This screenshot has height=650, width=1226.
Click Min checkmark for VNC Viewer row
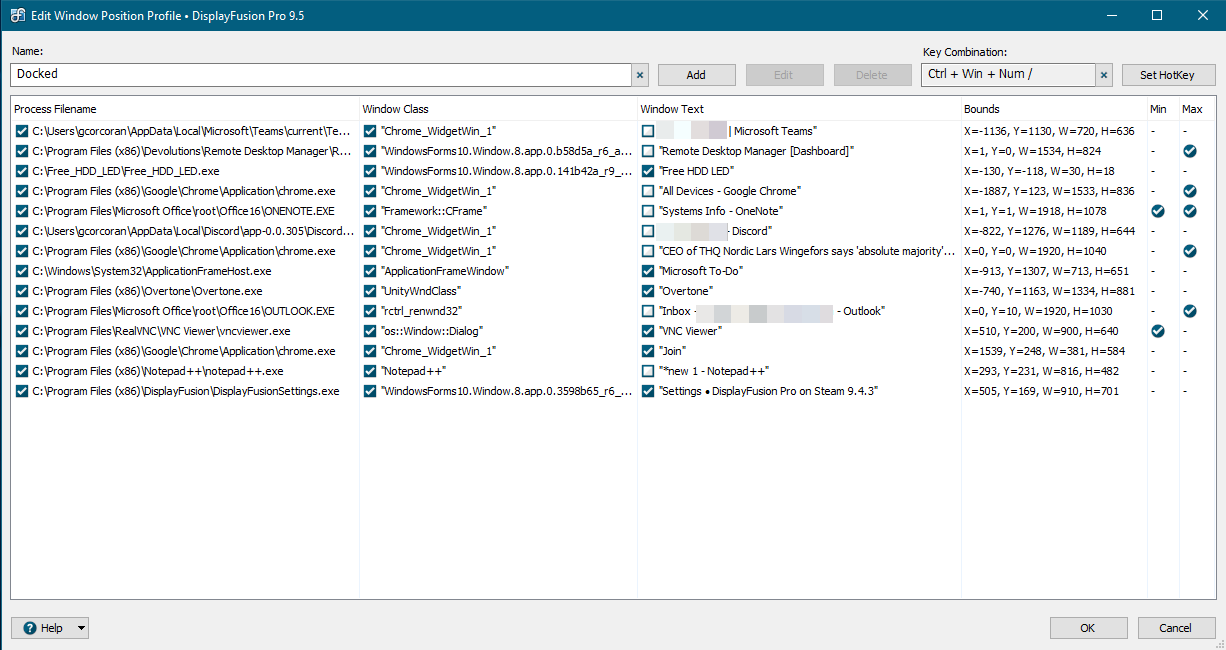[x=1158, y=331]
